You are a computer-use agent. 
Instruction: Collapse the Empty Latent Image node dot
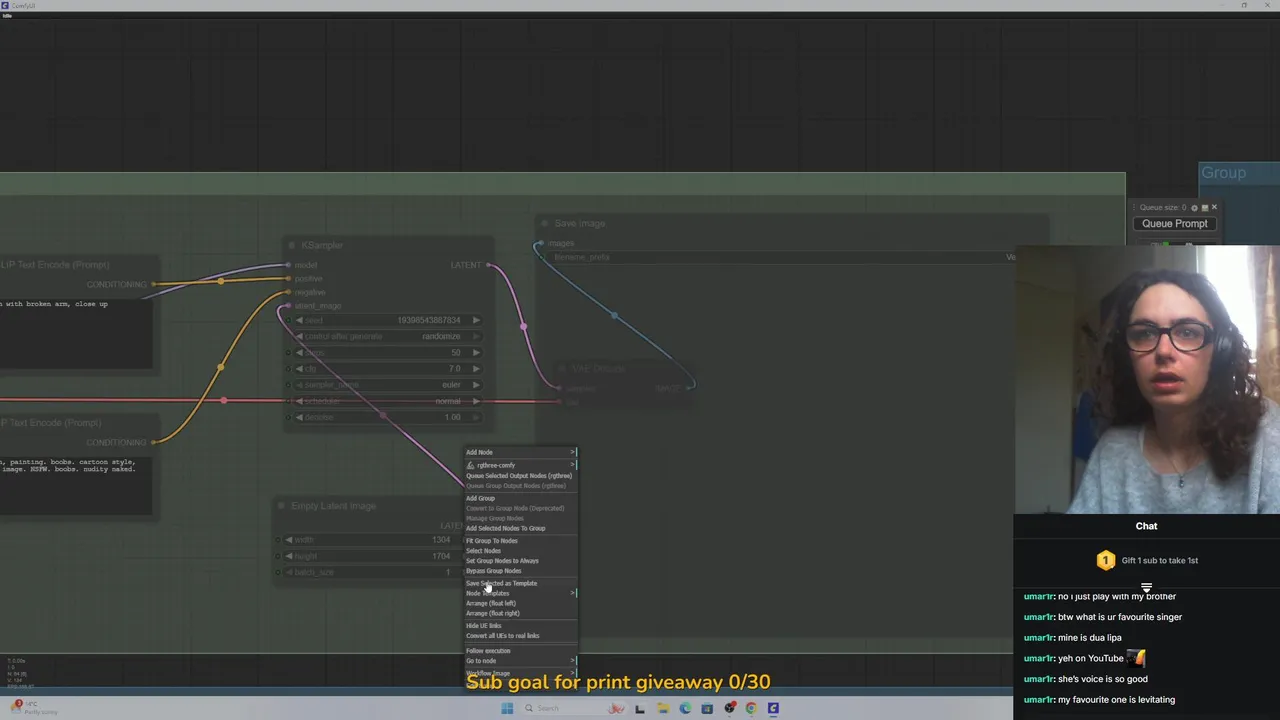(x=281, y=506)
